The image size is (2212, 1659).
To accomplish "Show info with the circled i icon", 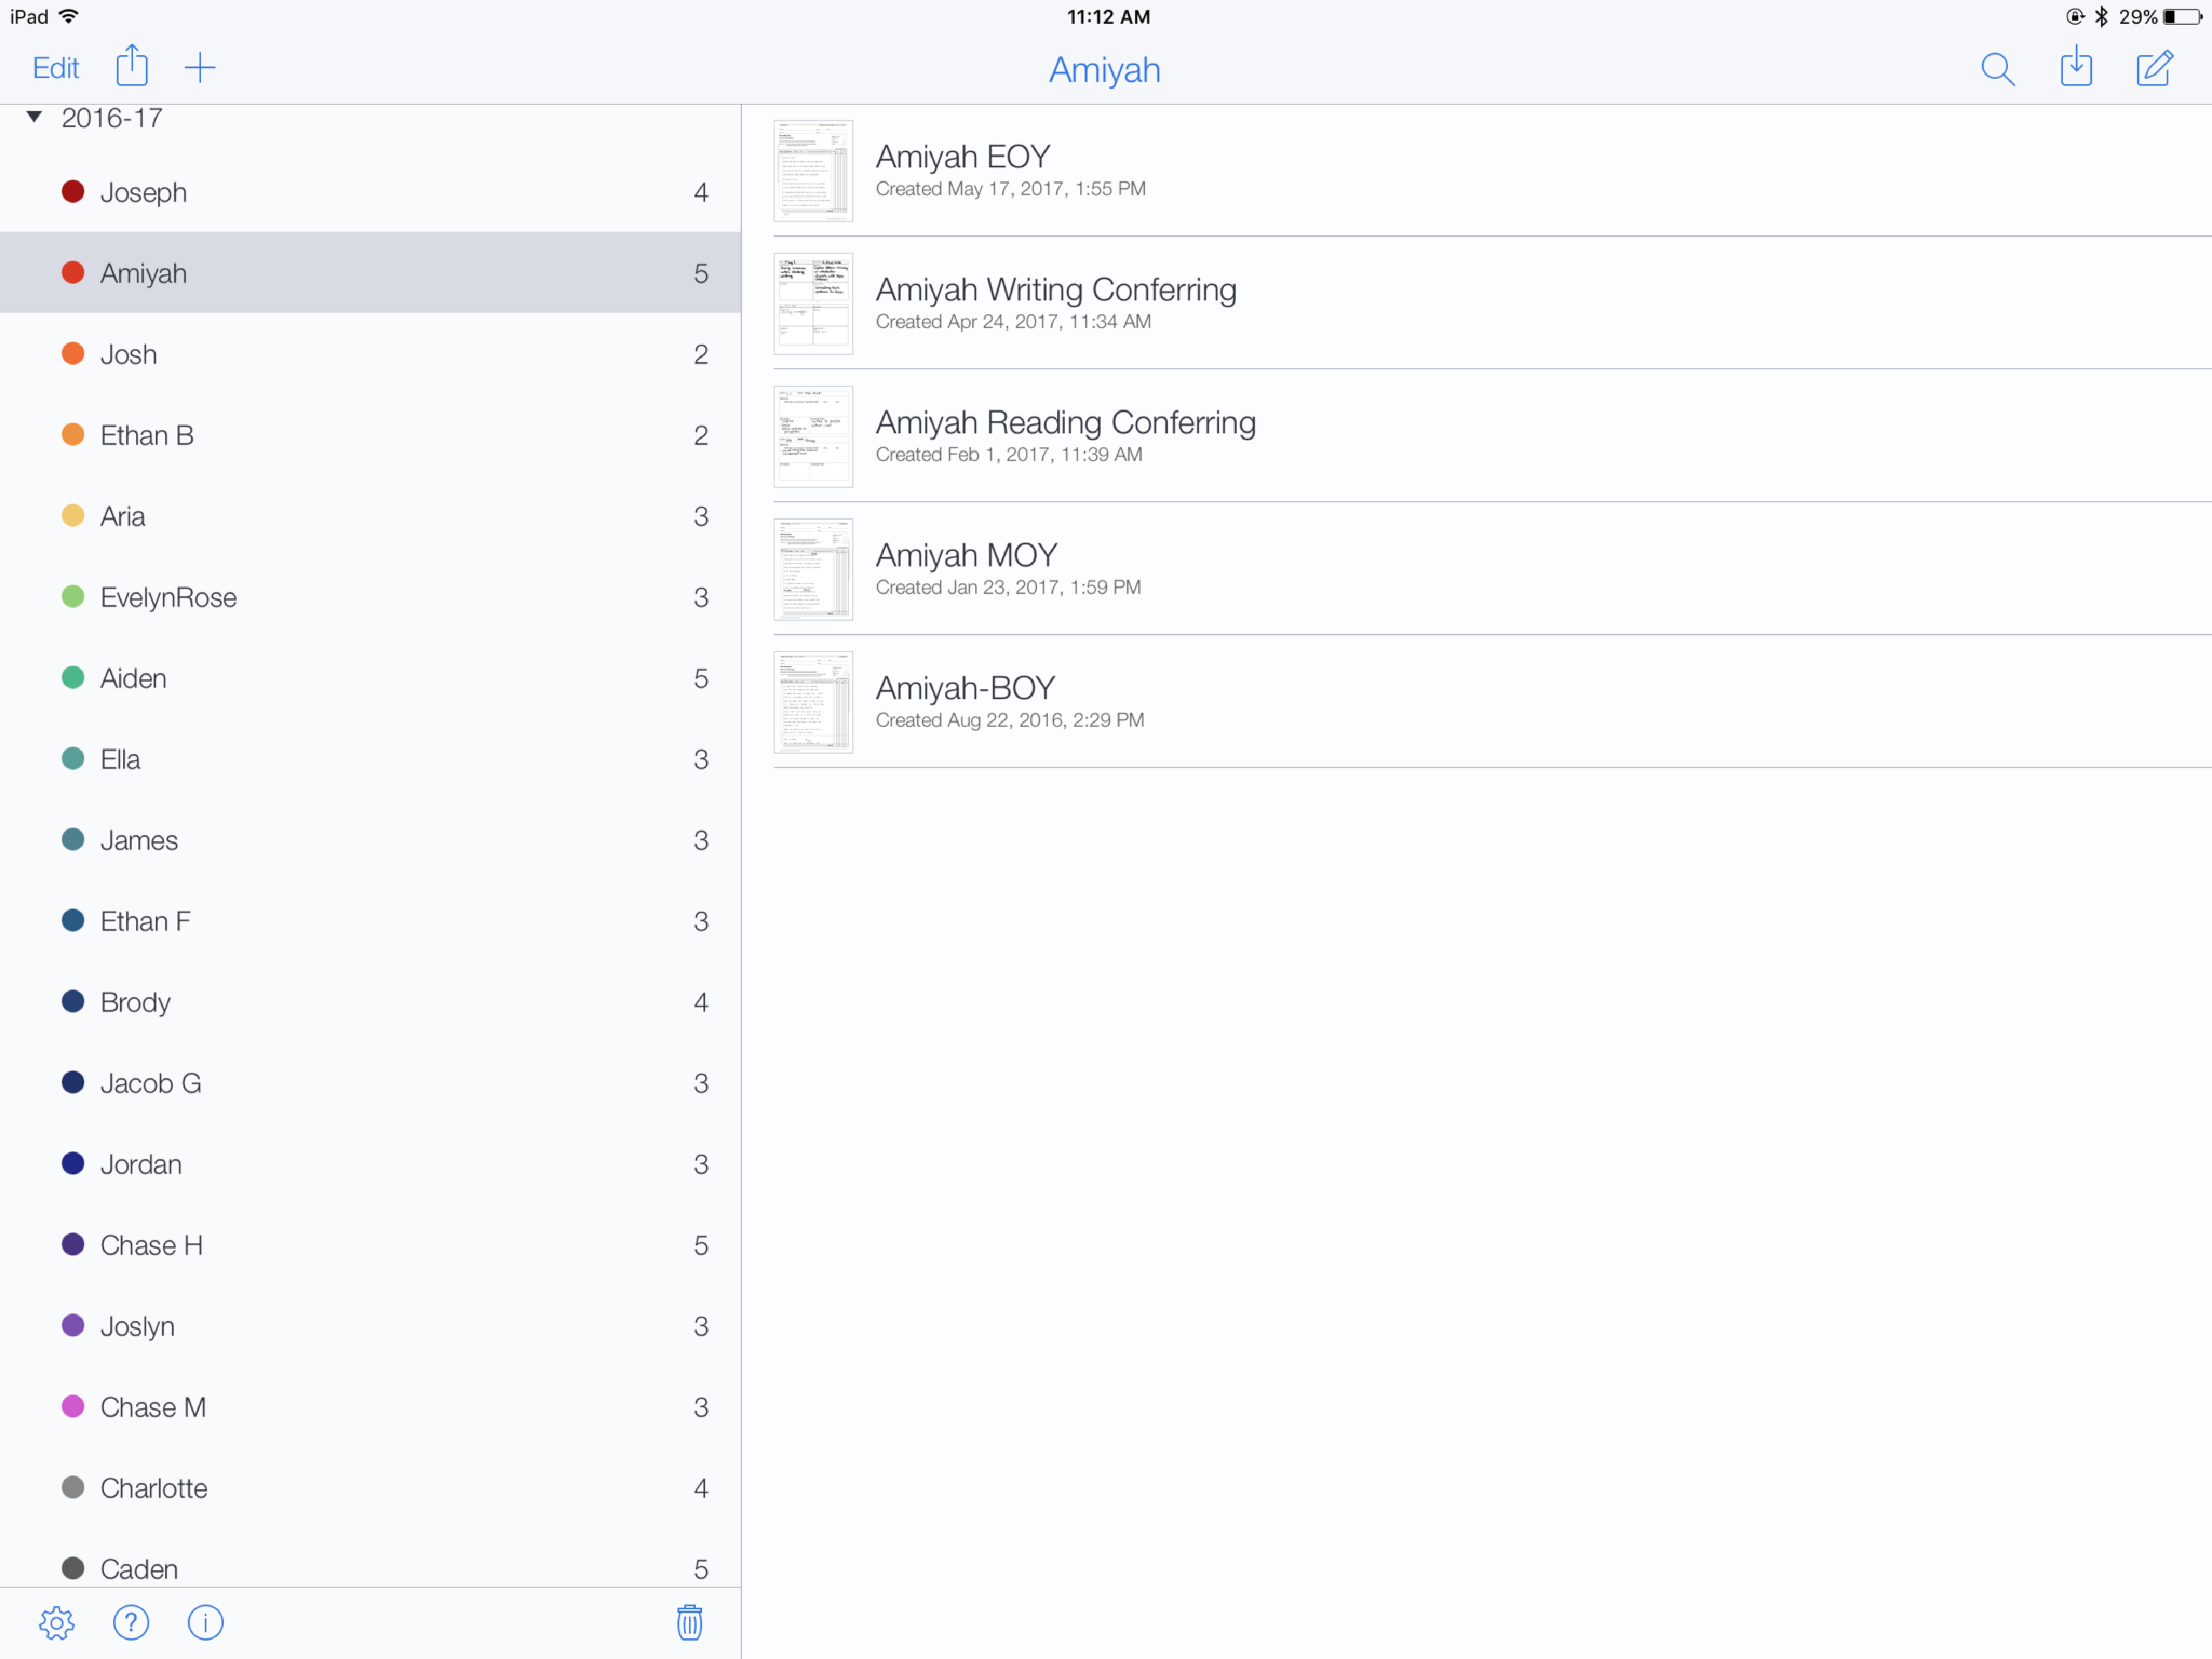I will coord(206,1623).
